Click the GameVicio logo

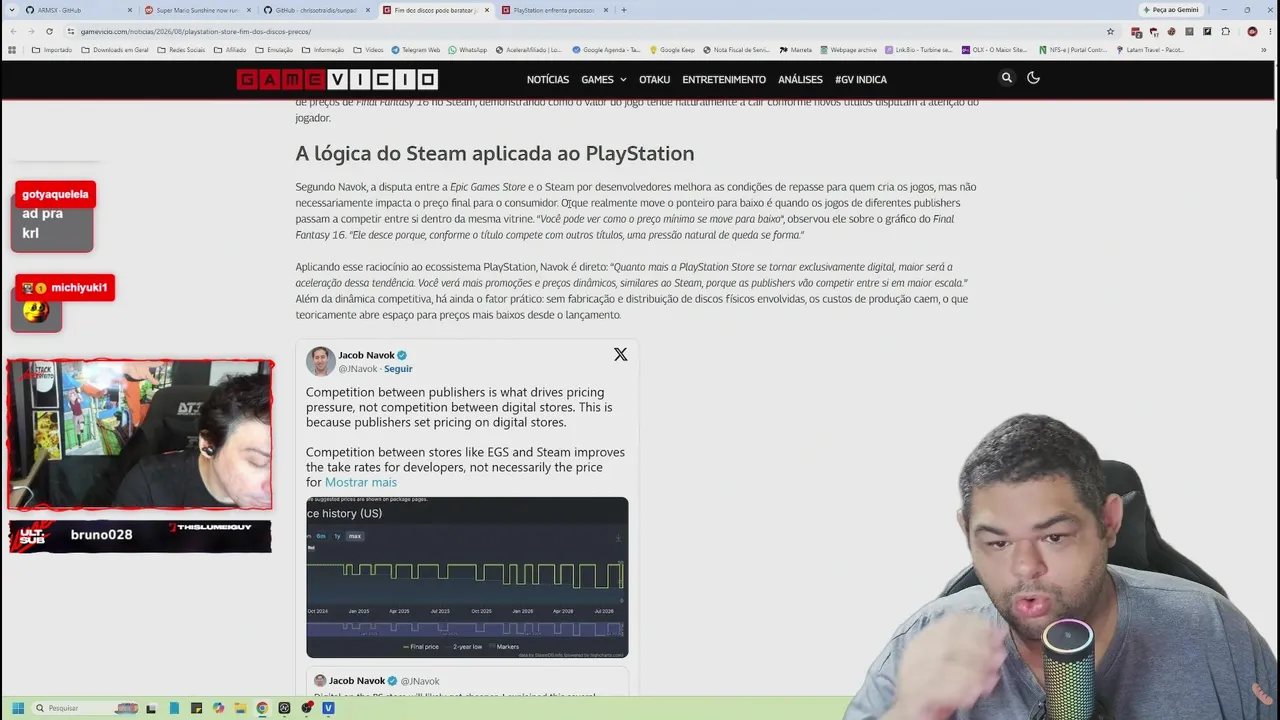[337, 79]
